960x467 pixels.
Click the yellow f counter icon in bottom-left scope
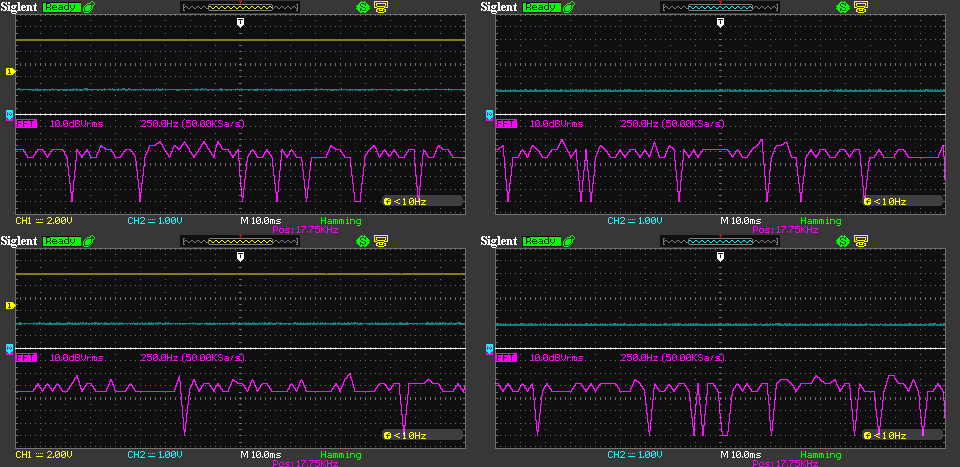point(387,435)
